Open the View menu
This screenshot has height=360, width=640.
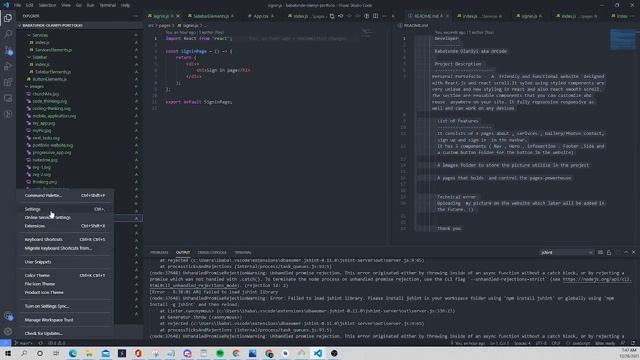(x=66, y=5)
